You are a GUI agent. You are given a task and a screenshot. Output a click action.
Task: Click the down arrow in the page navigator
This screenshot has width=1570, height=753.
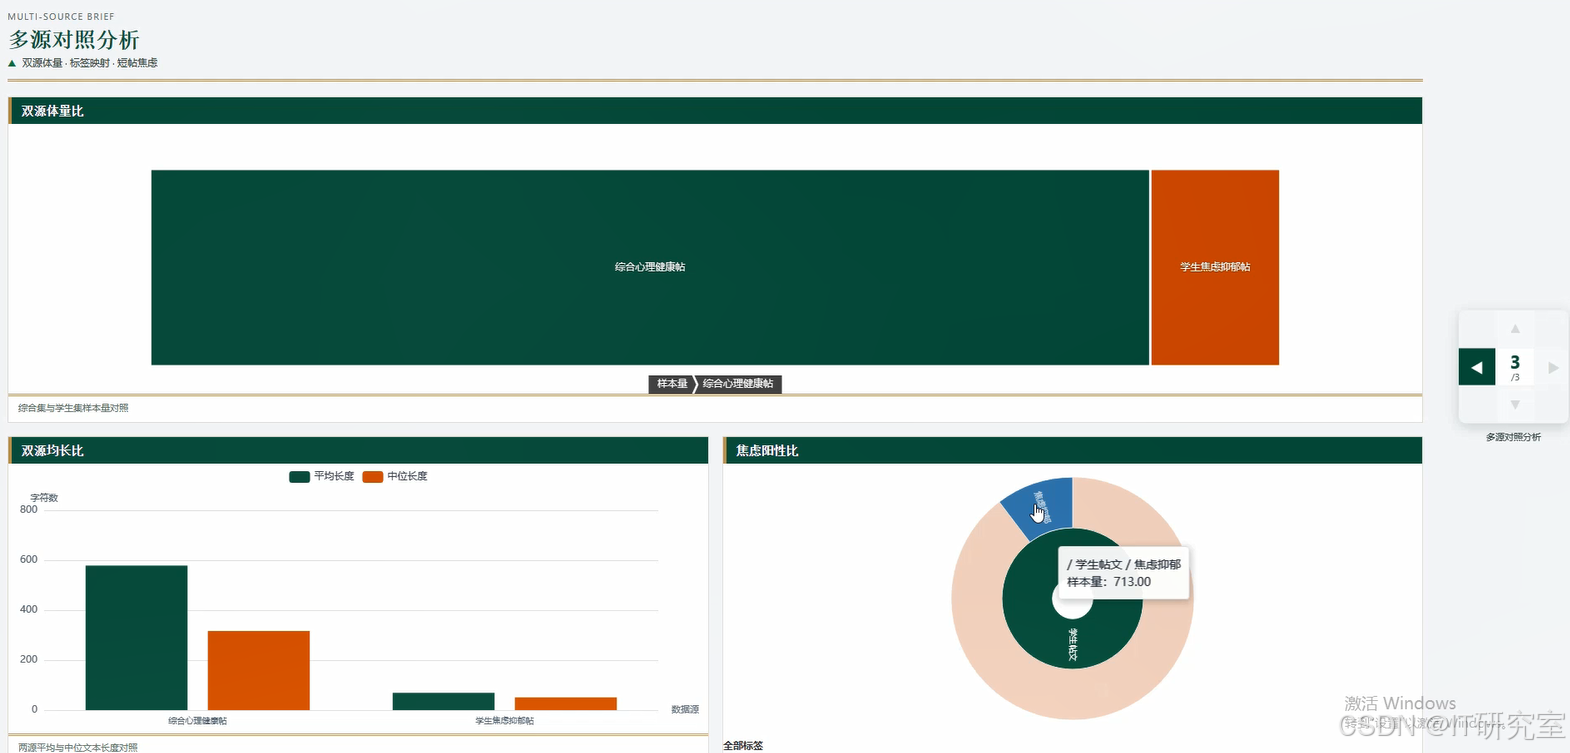[1515, 405]
